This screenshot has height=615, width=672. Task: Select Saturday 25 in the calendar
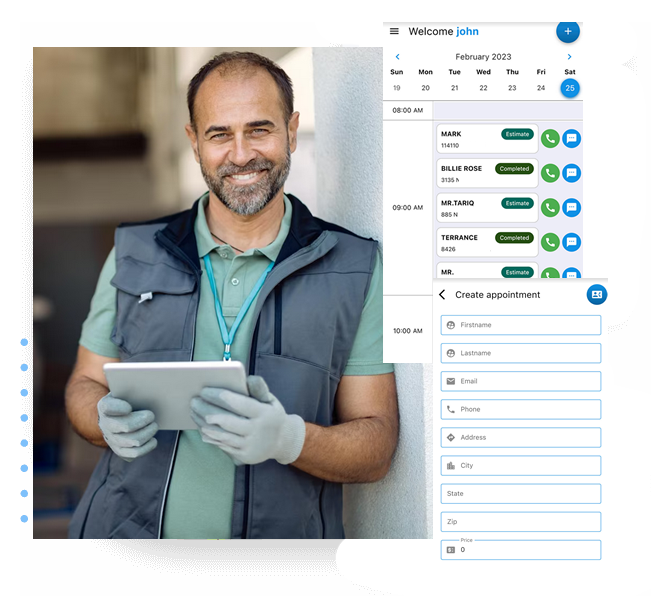click(x=570, y=88)
